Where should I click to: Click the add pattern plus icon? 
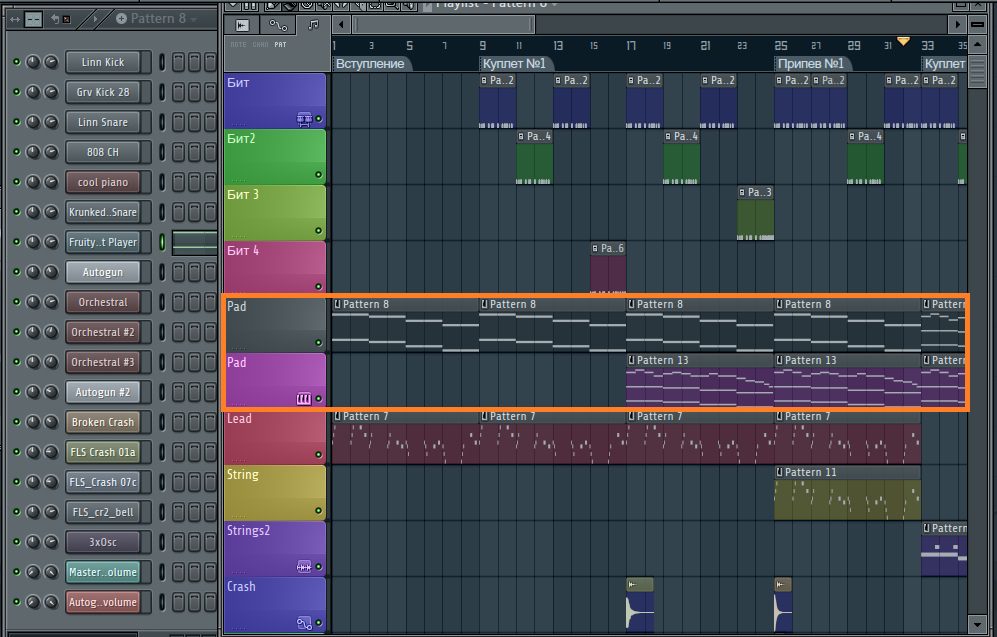(121, 18)
